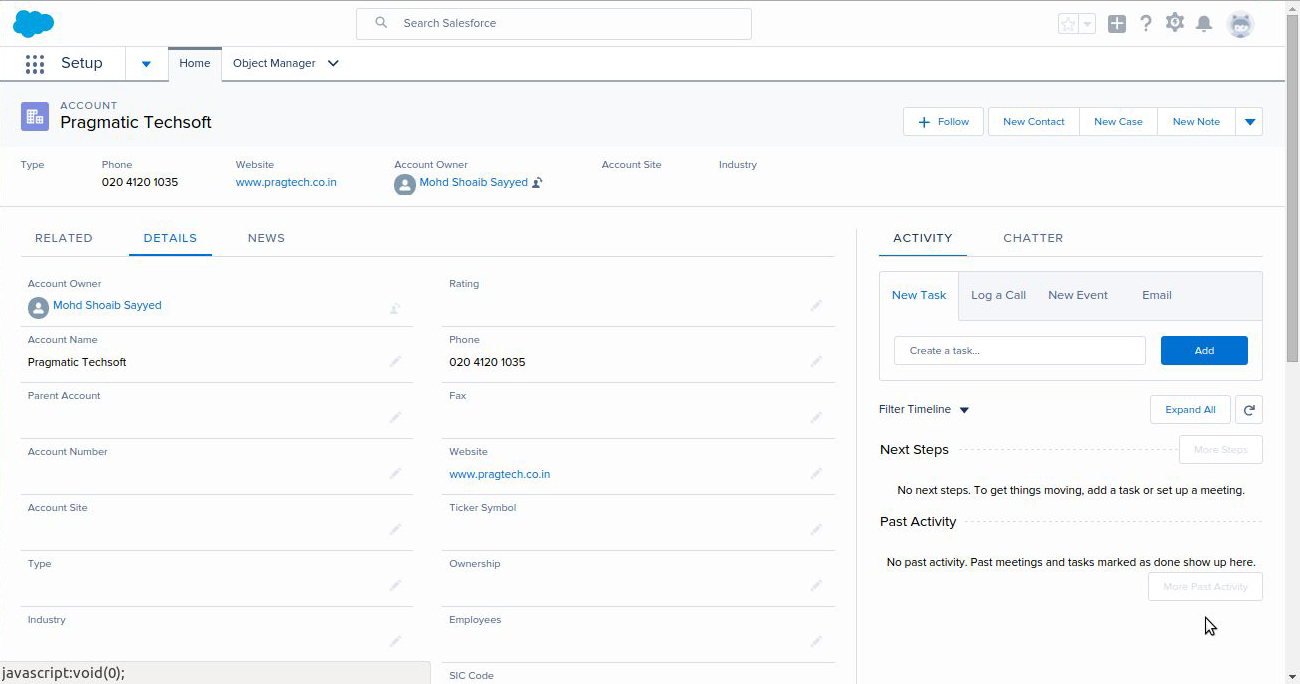1300x684 pixels.
Task: Open the Filter Timeline dropdown
Action: [x=924, y=409]
